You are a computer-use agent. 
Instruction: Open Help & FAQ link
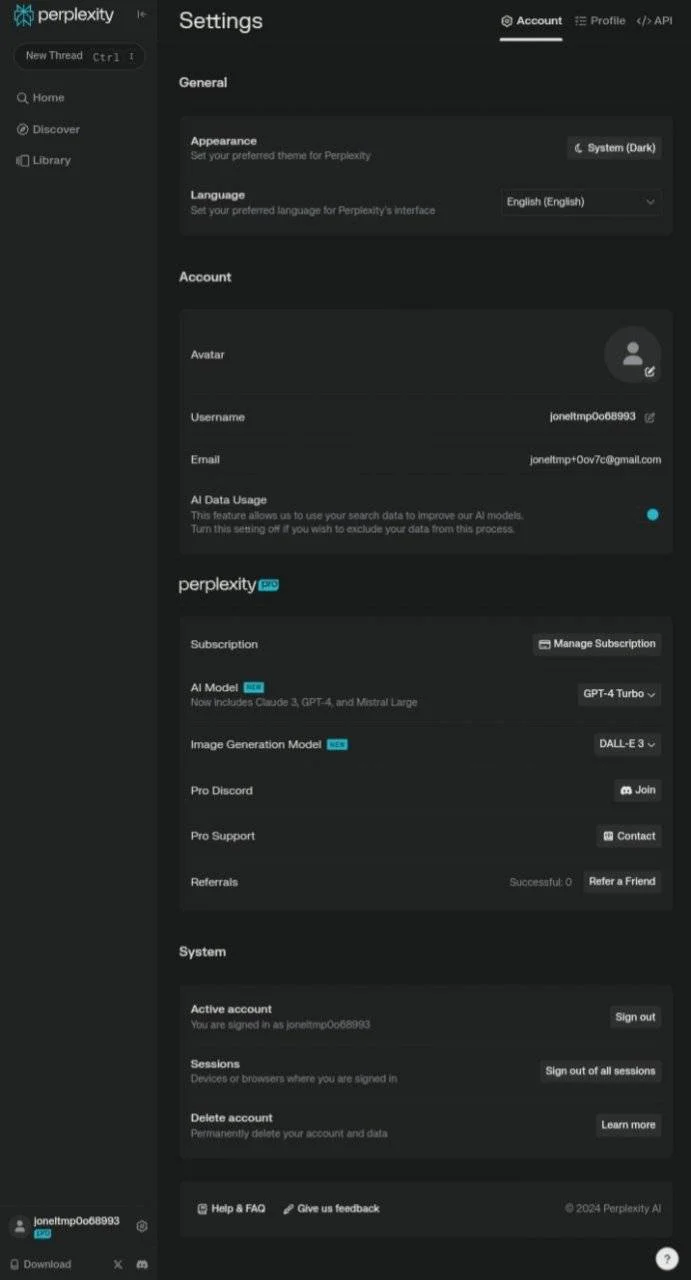[232, 1209]
